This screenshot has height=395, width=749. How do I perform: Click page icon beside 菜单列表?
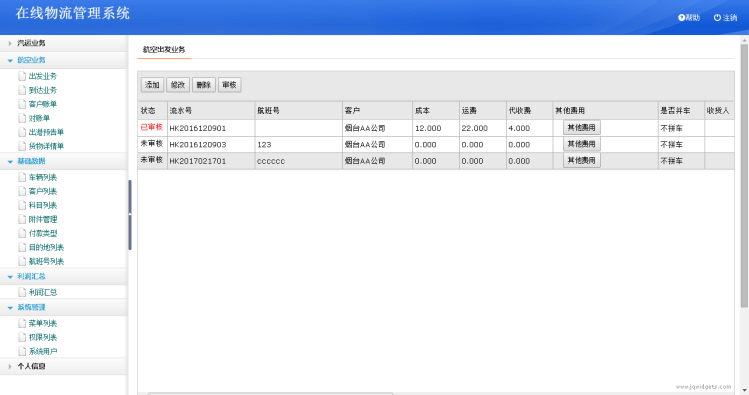click(x=22, y=323)
